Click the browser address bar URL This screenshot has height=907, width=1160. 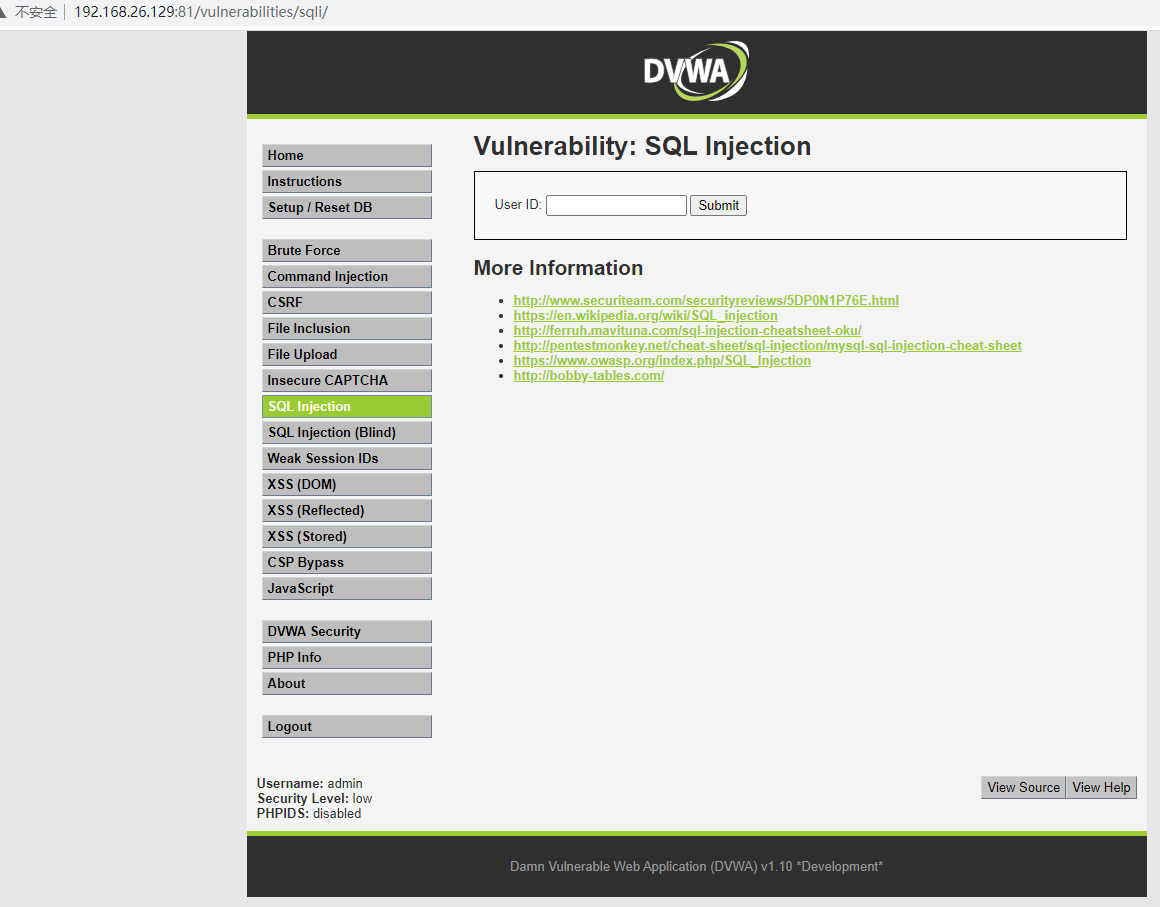click(200, 12)
